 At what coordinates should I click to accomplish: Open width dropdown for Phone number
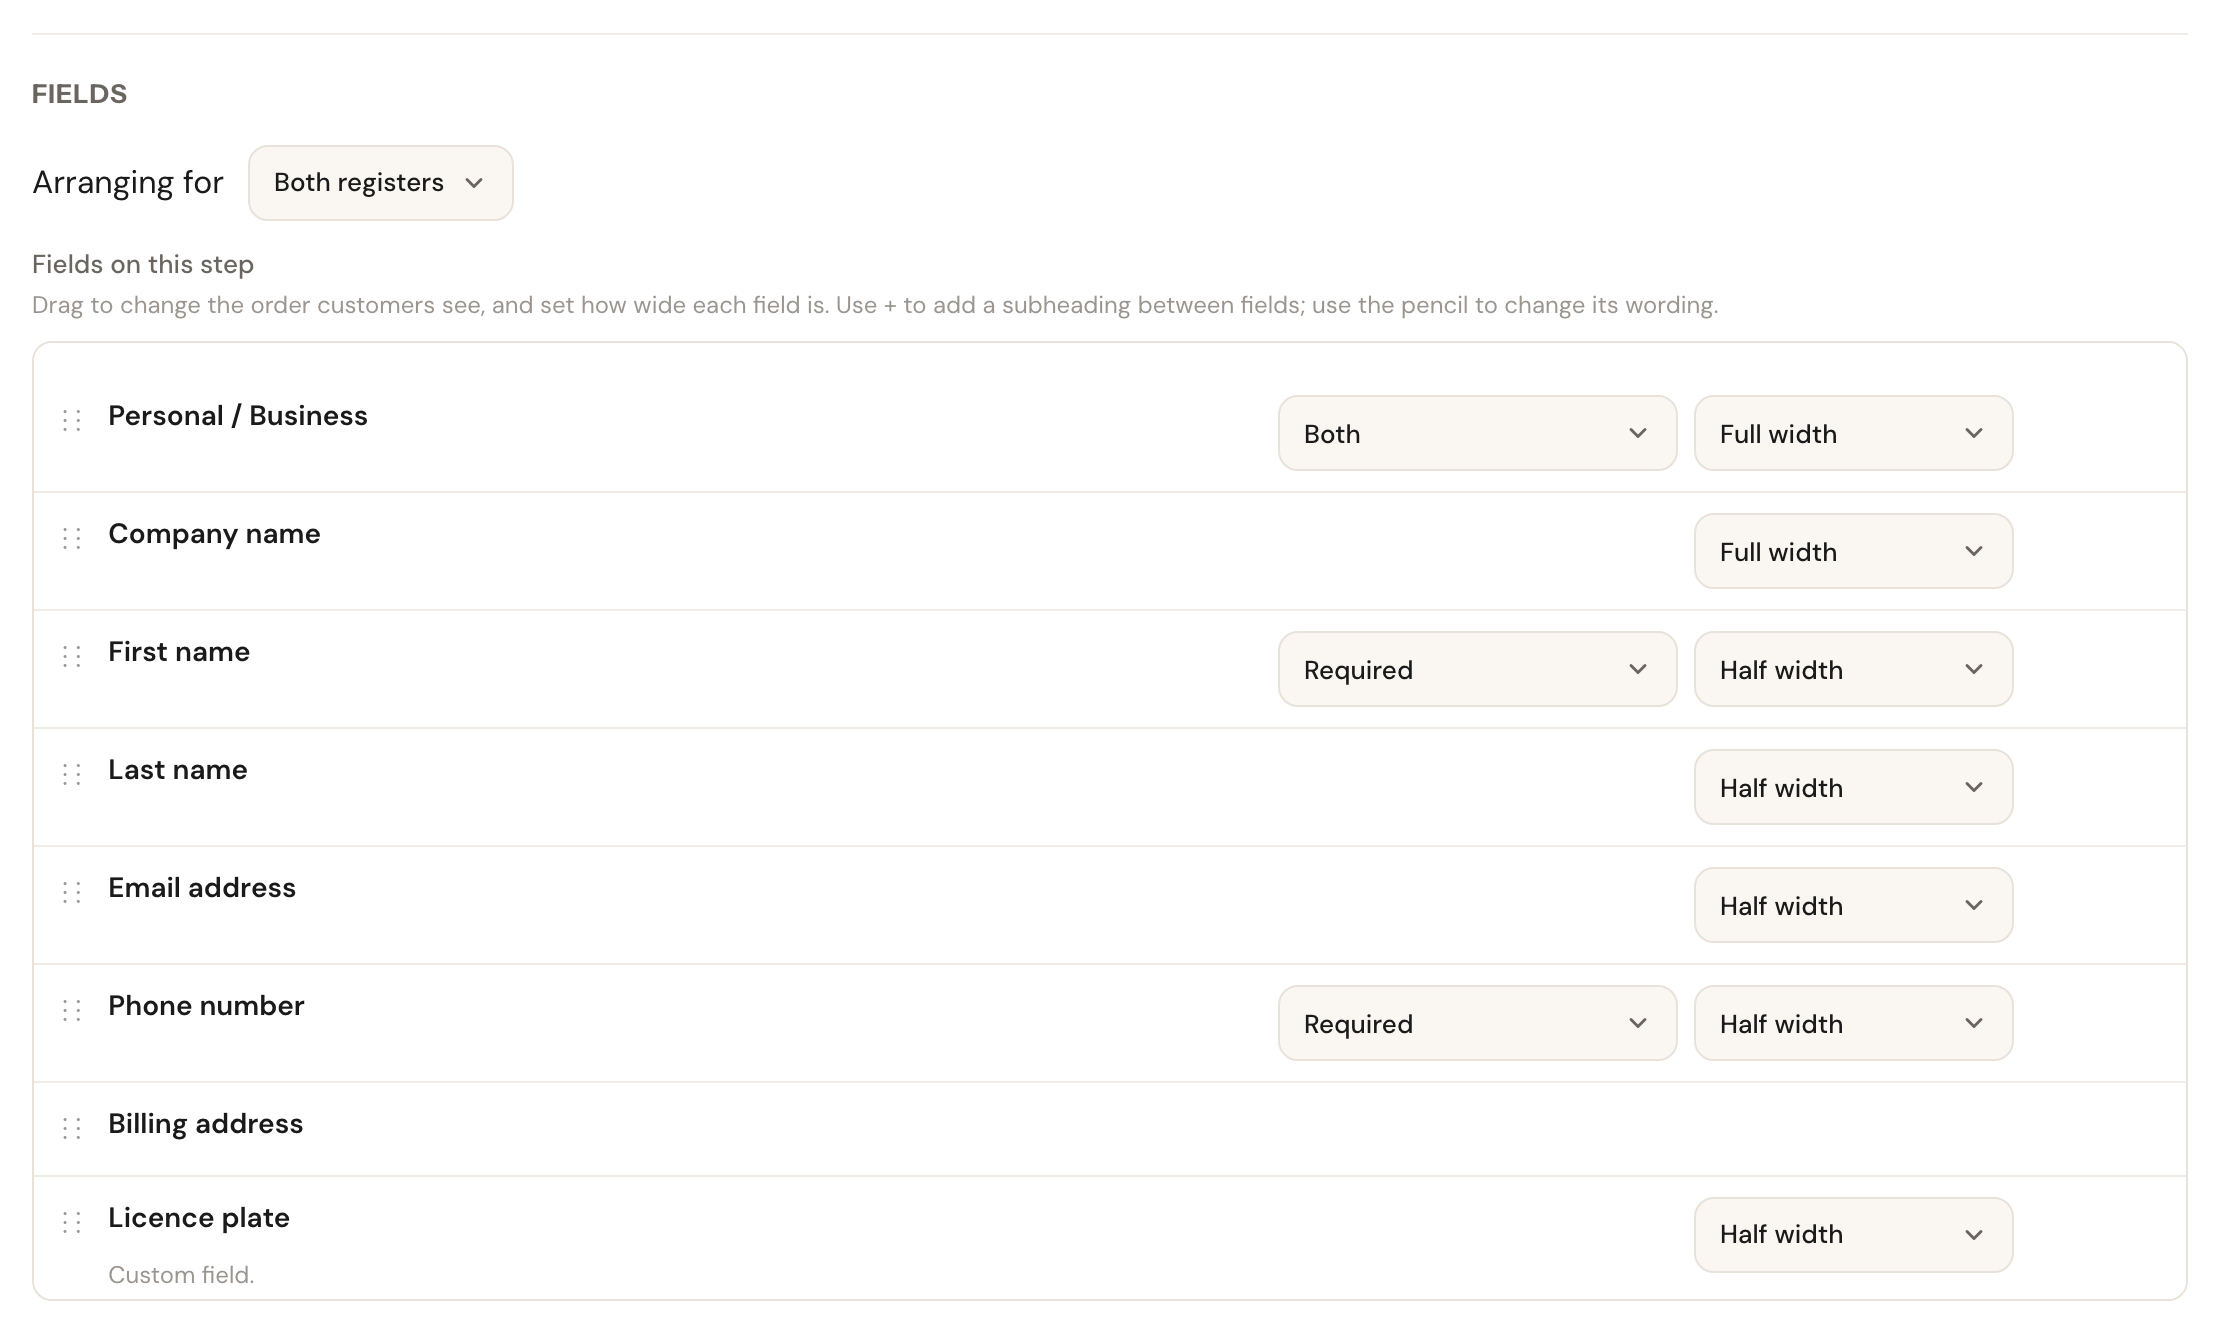click(1853, 1023)
